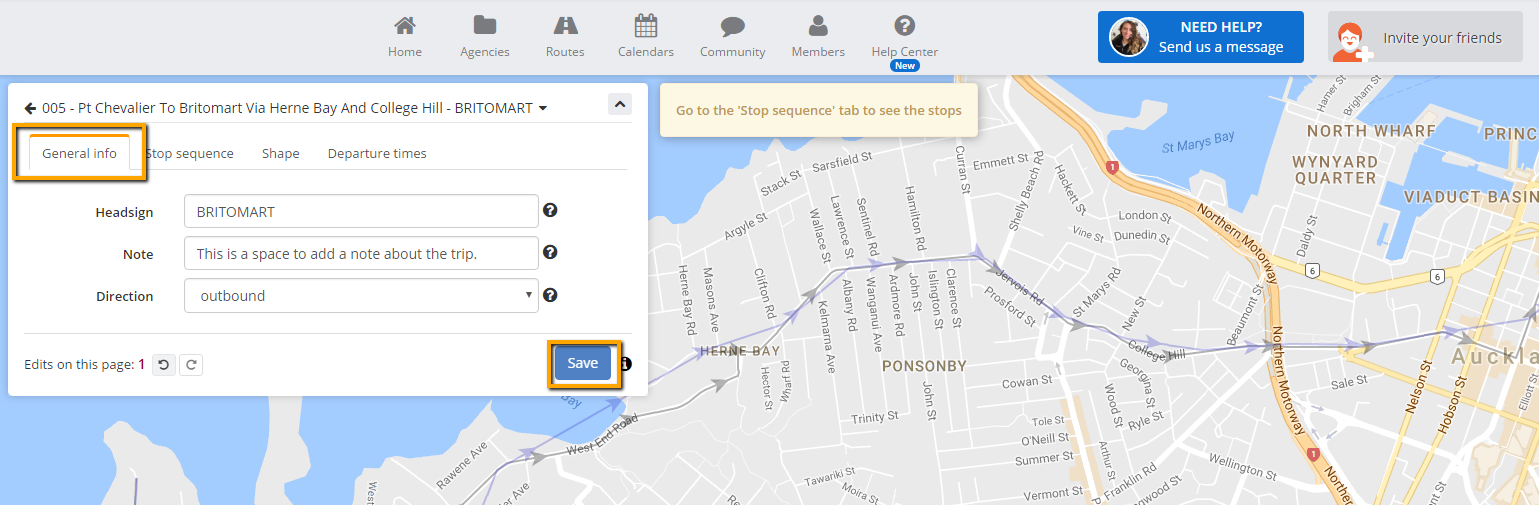The width and height of the screenshot is (1539, 505).
Task: Click the College Hill street label
Action: (1156, 350)
